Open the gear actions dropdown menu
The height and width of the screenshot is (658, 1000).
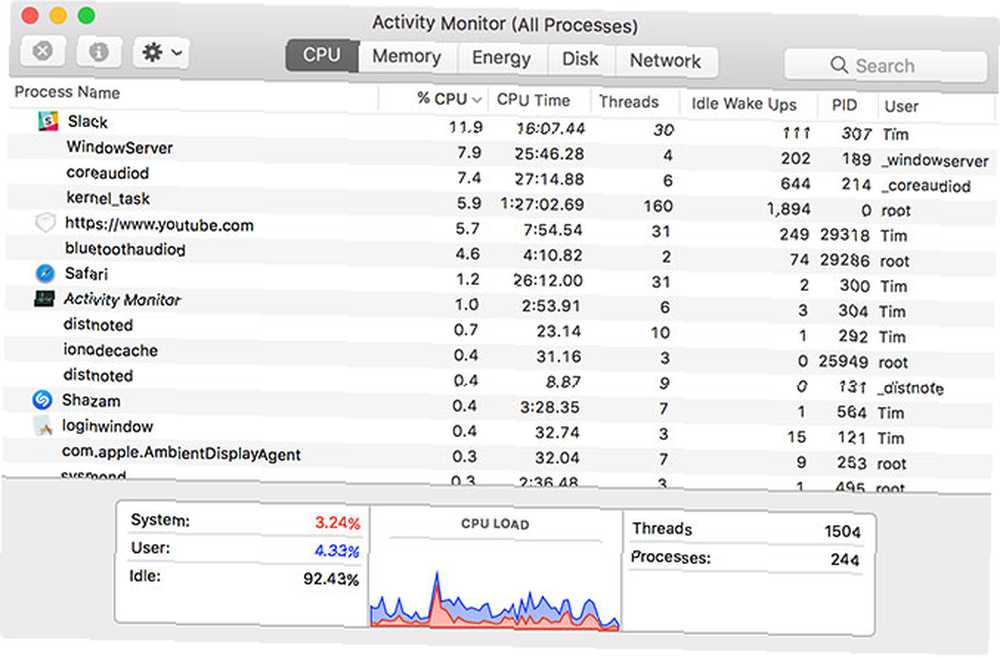pyautogui.click(x=161, y=52)
